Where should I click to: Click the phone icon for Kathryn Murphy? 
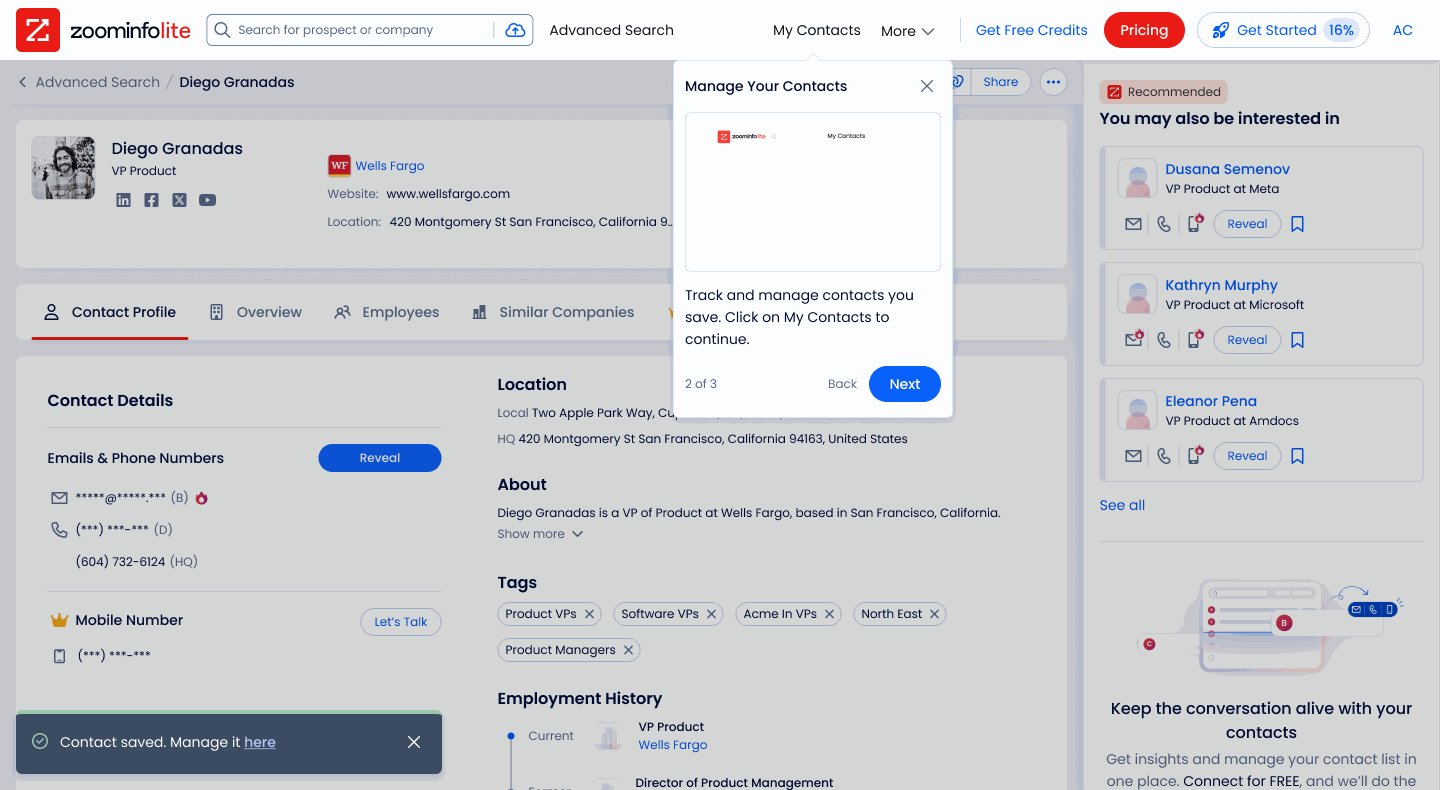coord(1164,340)
